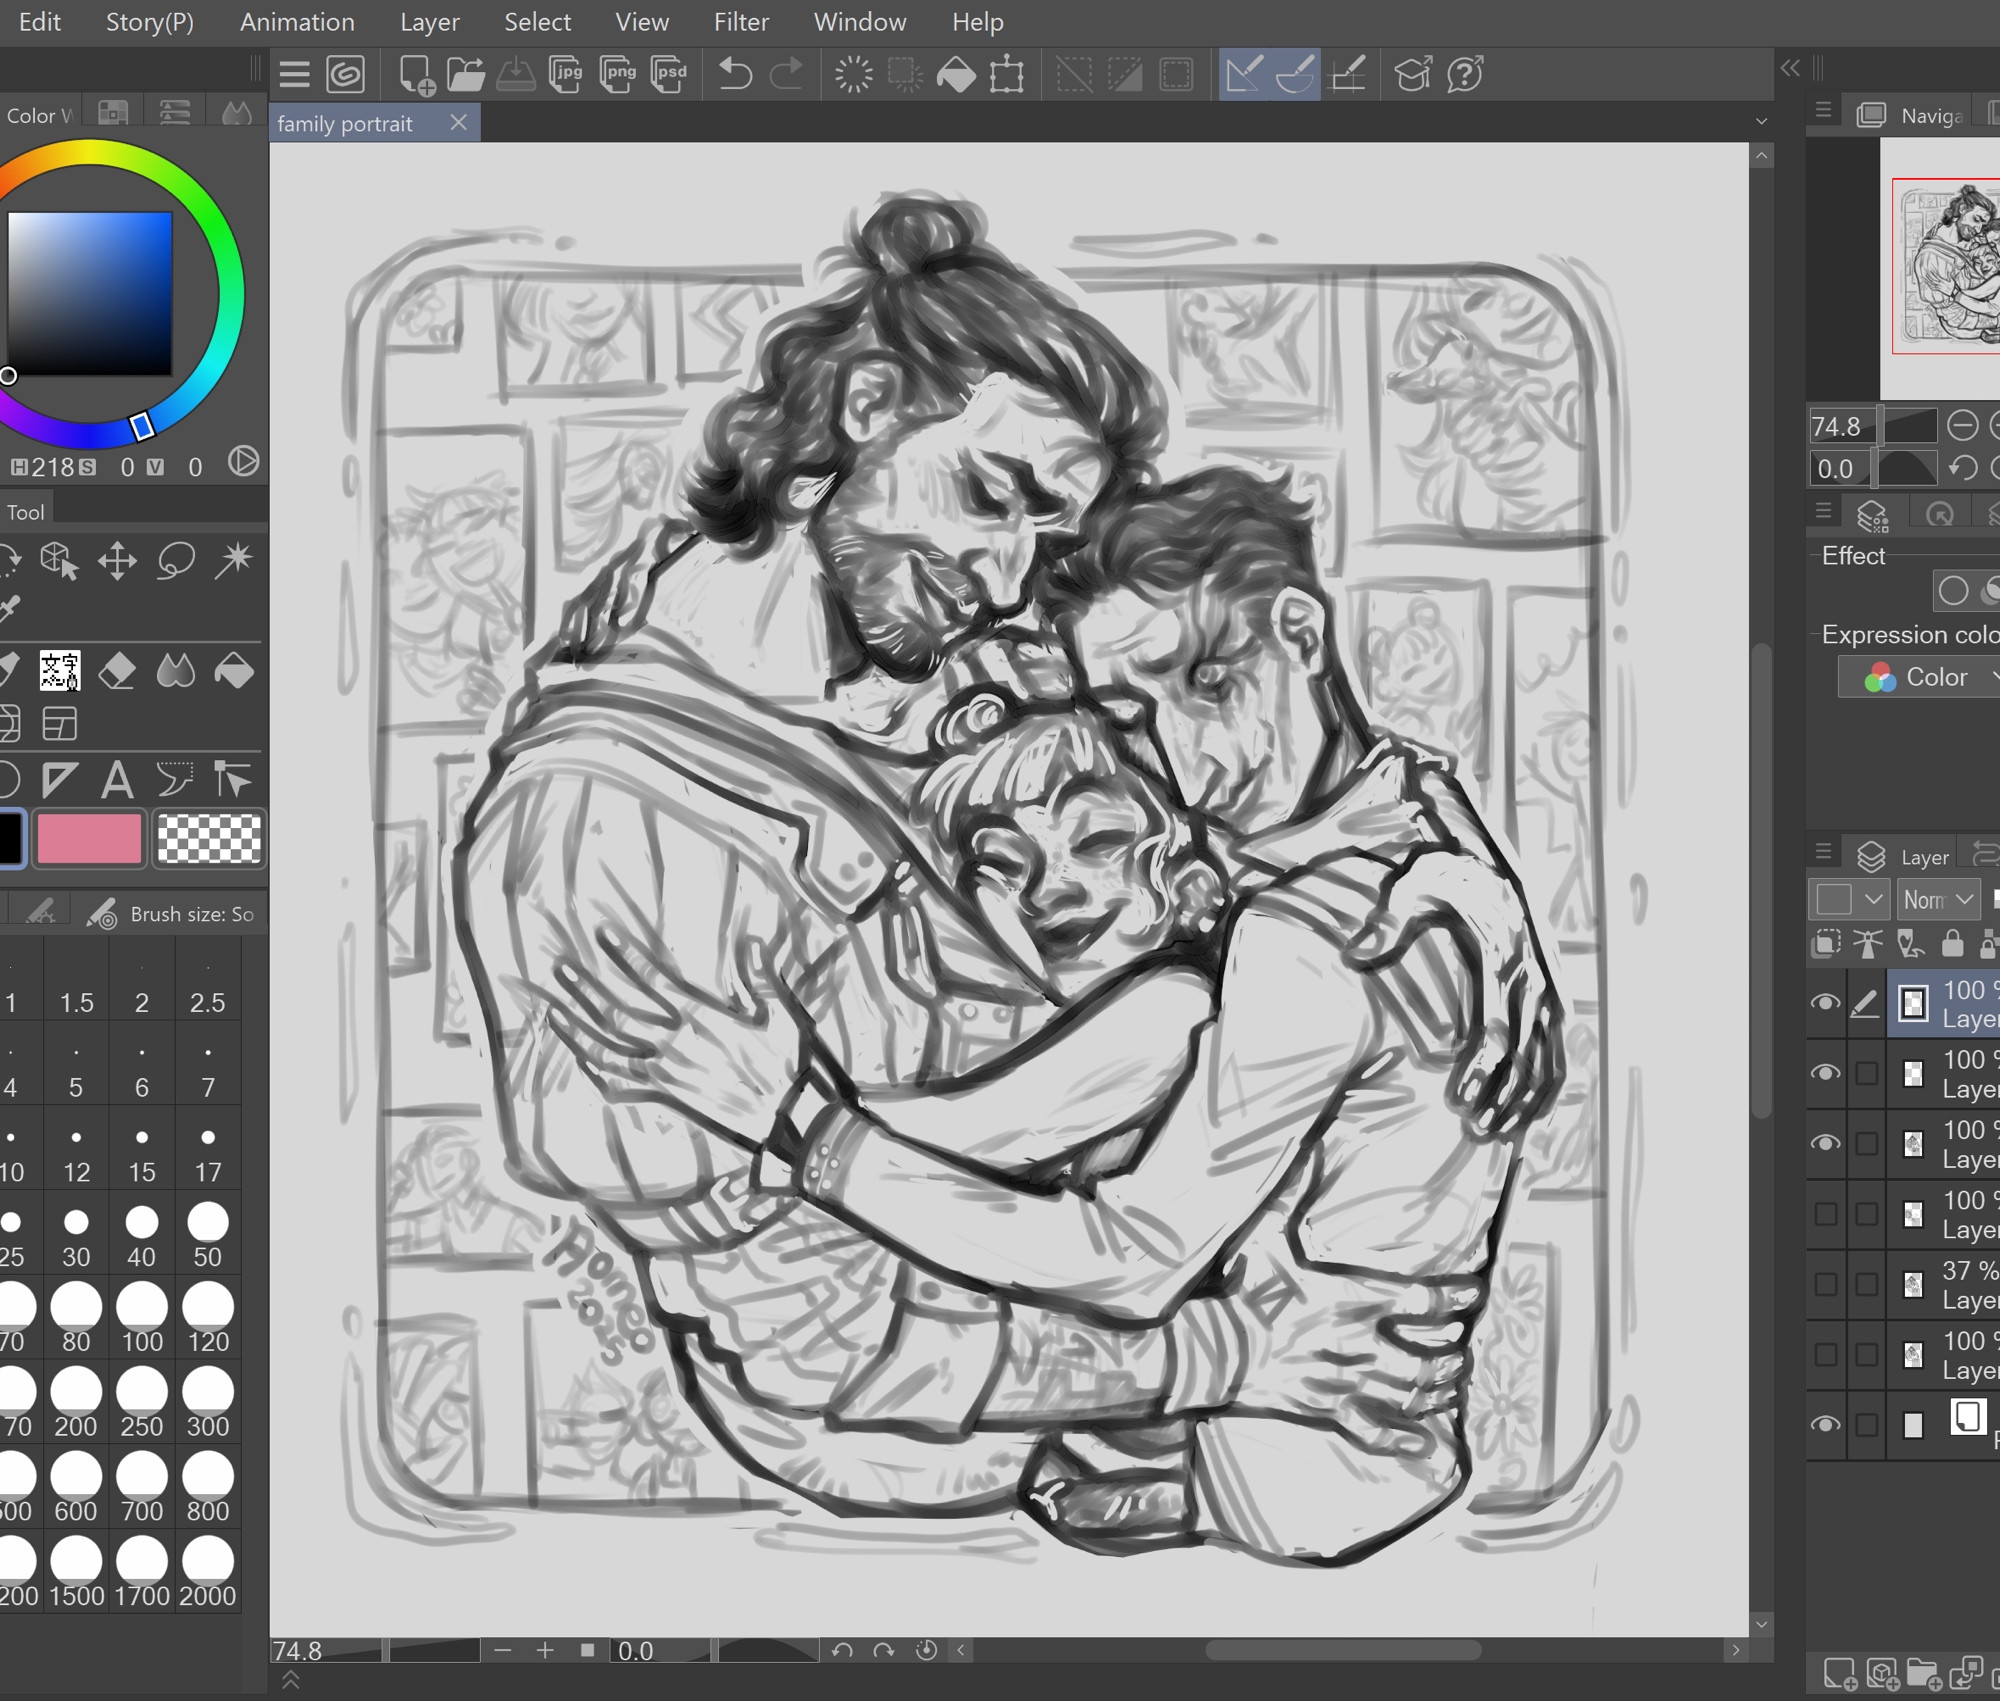Toggle Lock Layer padlock icon
The image size is (2000, 1701).
[x=1952, y=943]
